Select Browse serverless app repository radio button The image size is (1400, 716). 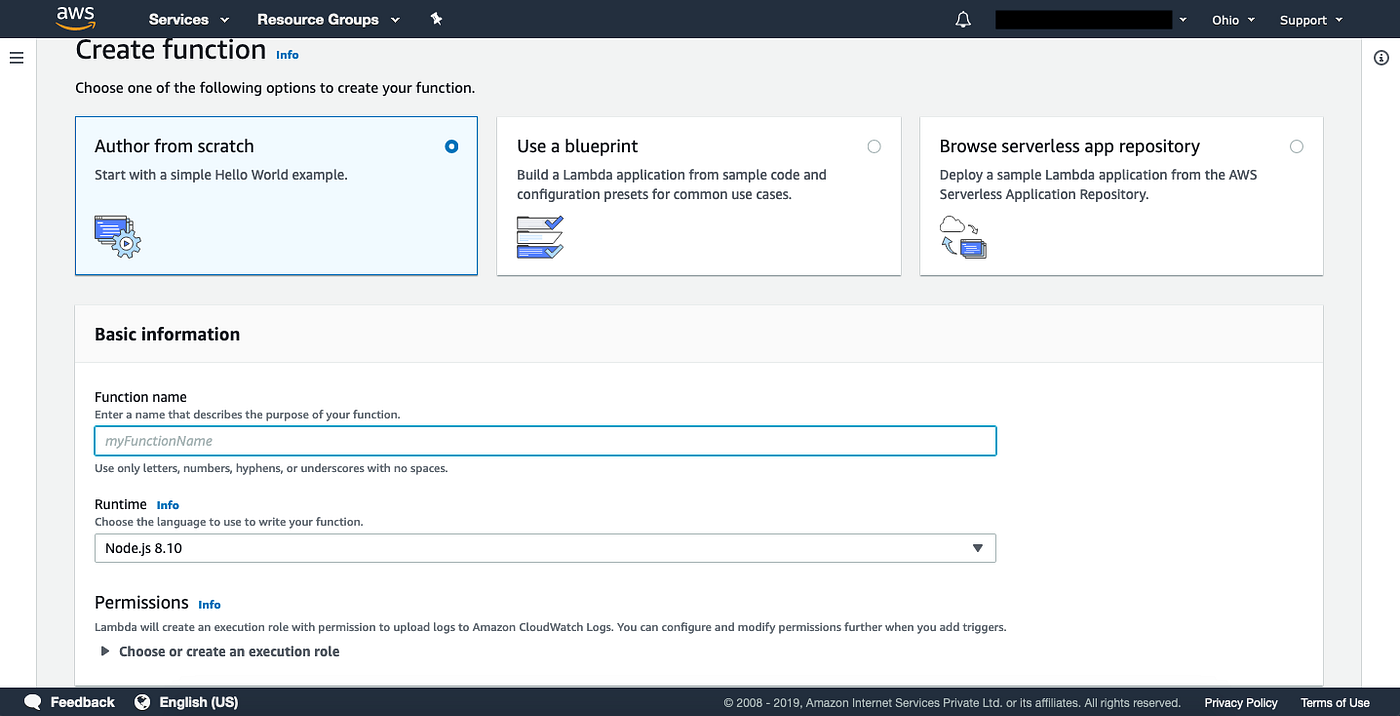1297,146
